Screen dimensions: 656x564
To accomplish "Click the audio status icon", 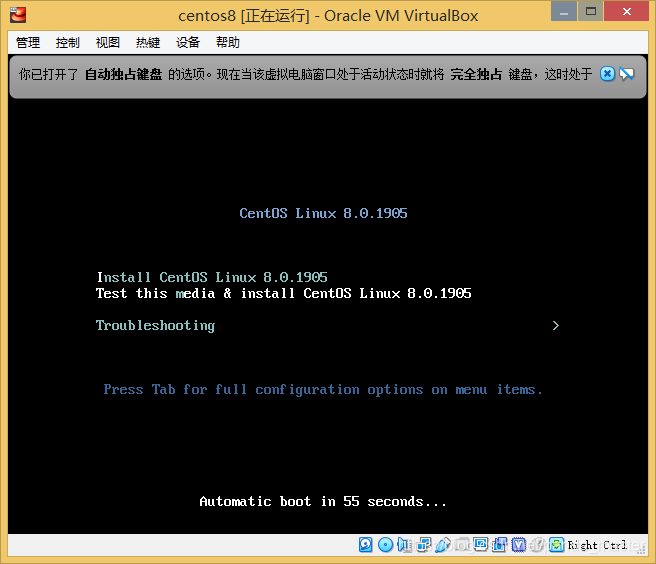I will click(404, 545).
